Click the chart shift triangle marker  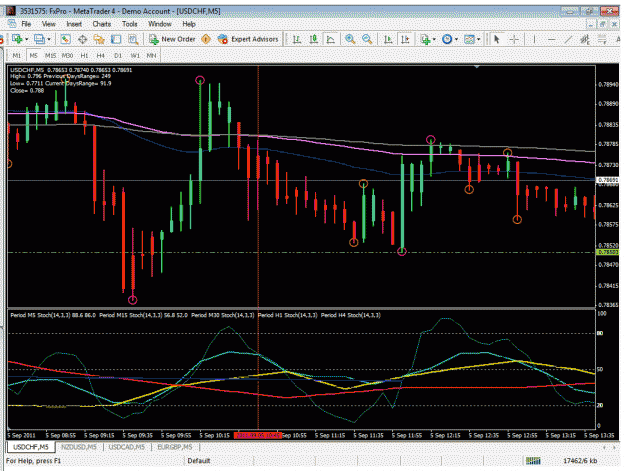(477, 67)
